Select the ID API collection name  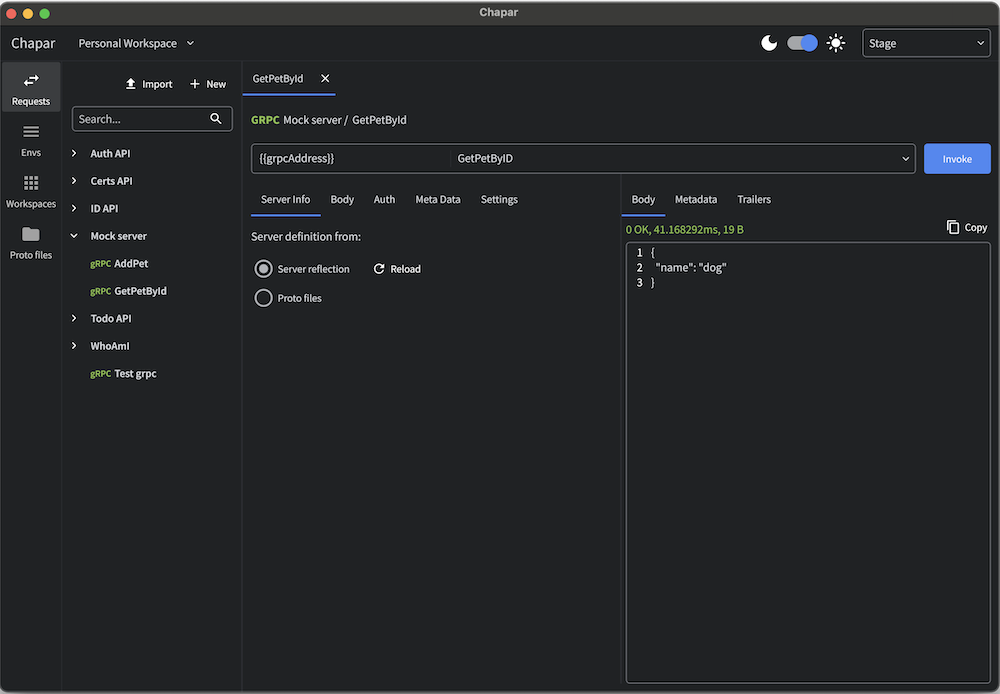pos(104,208)
